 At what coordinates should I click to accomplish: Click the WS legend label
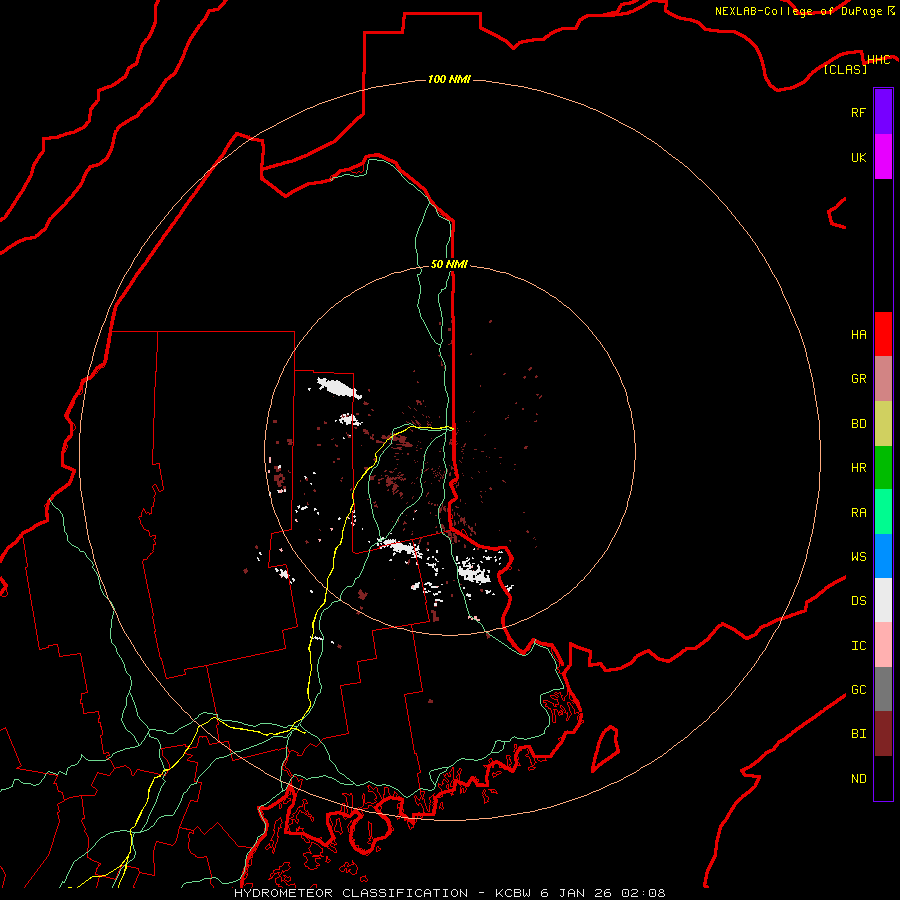(x=858, y=556)
